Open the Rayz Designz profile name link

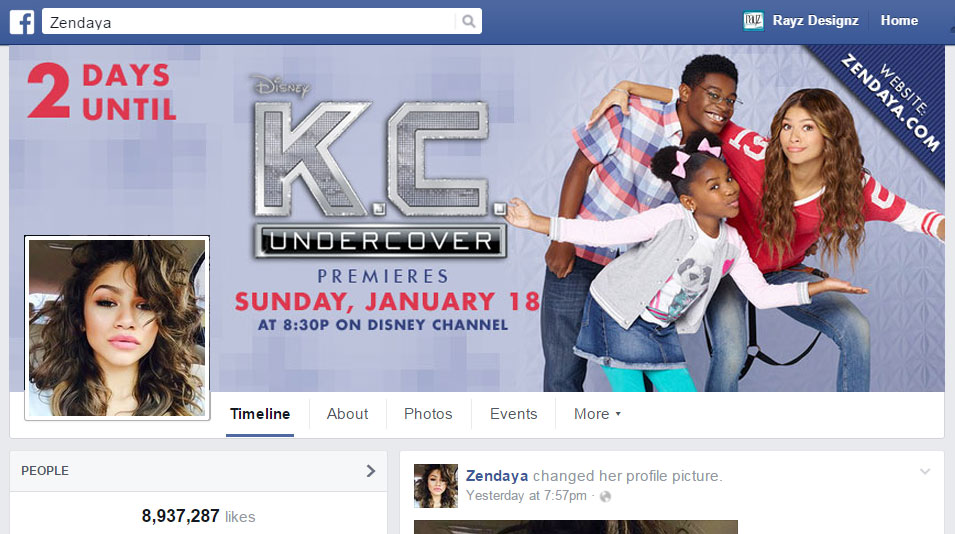(x=817, y=21)
